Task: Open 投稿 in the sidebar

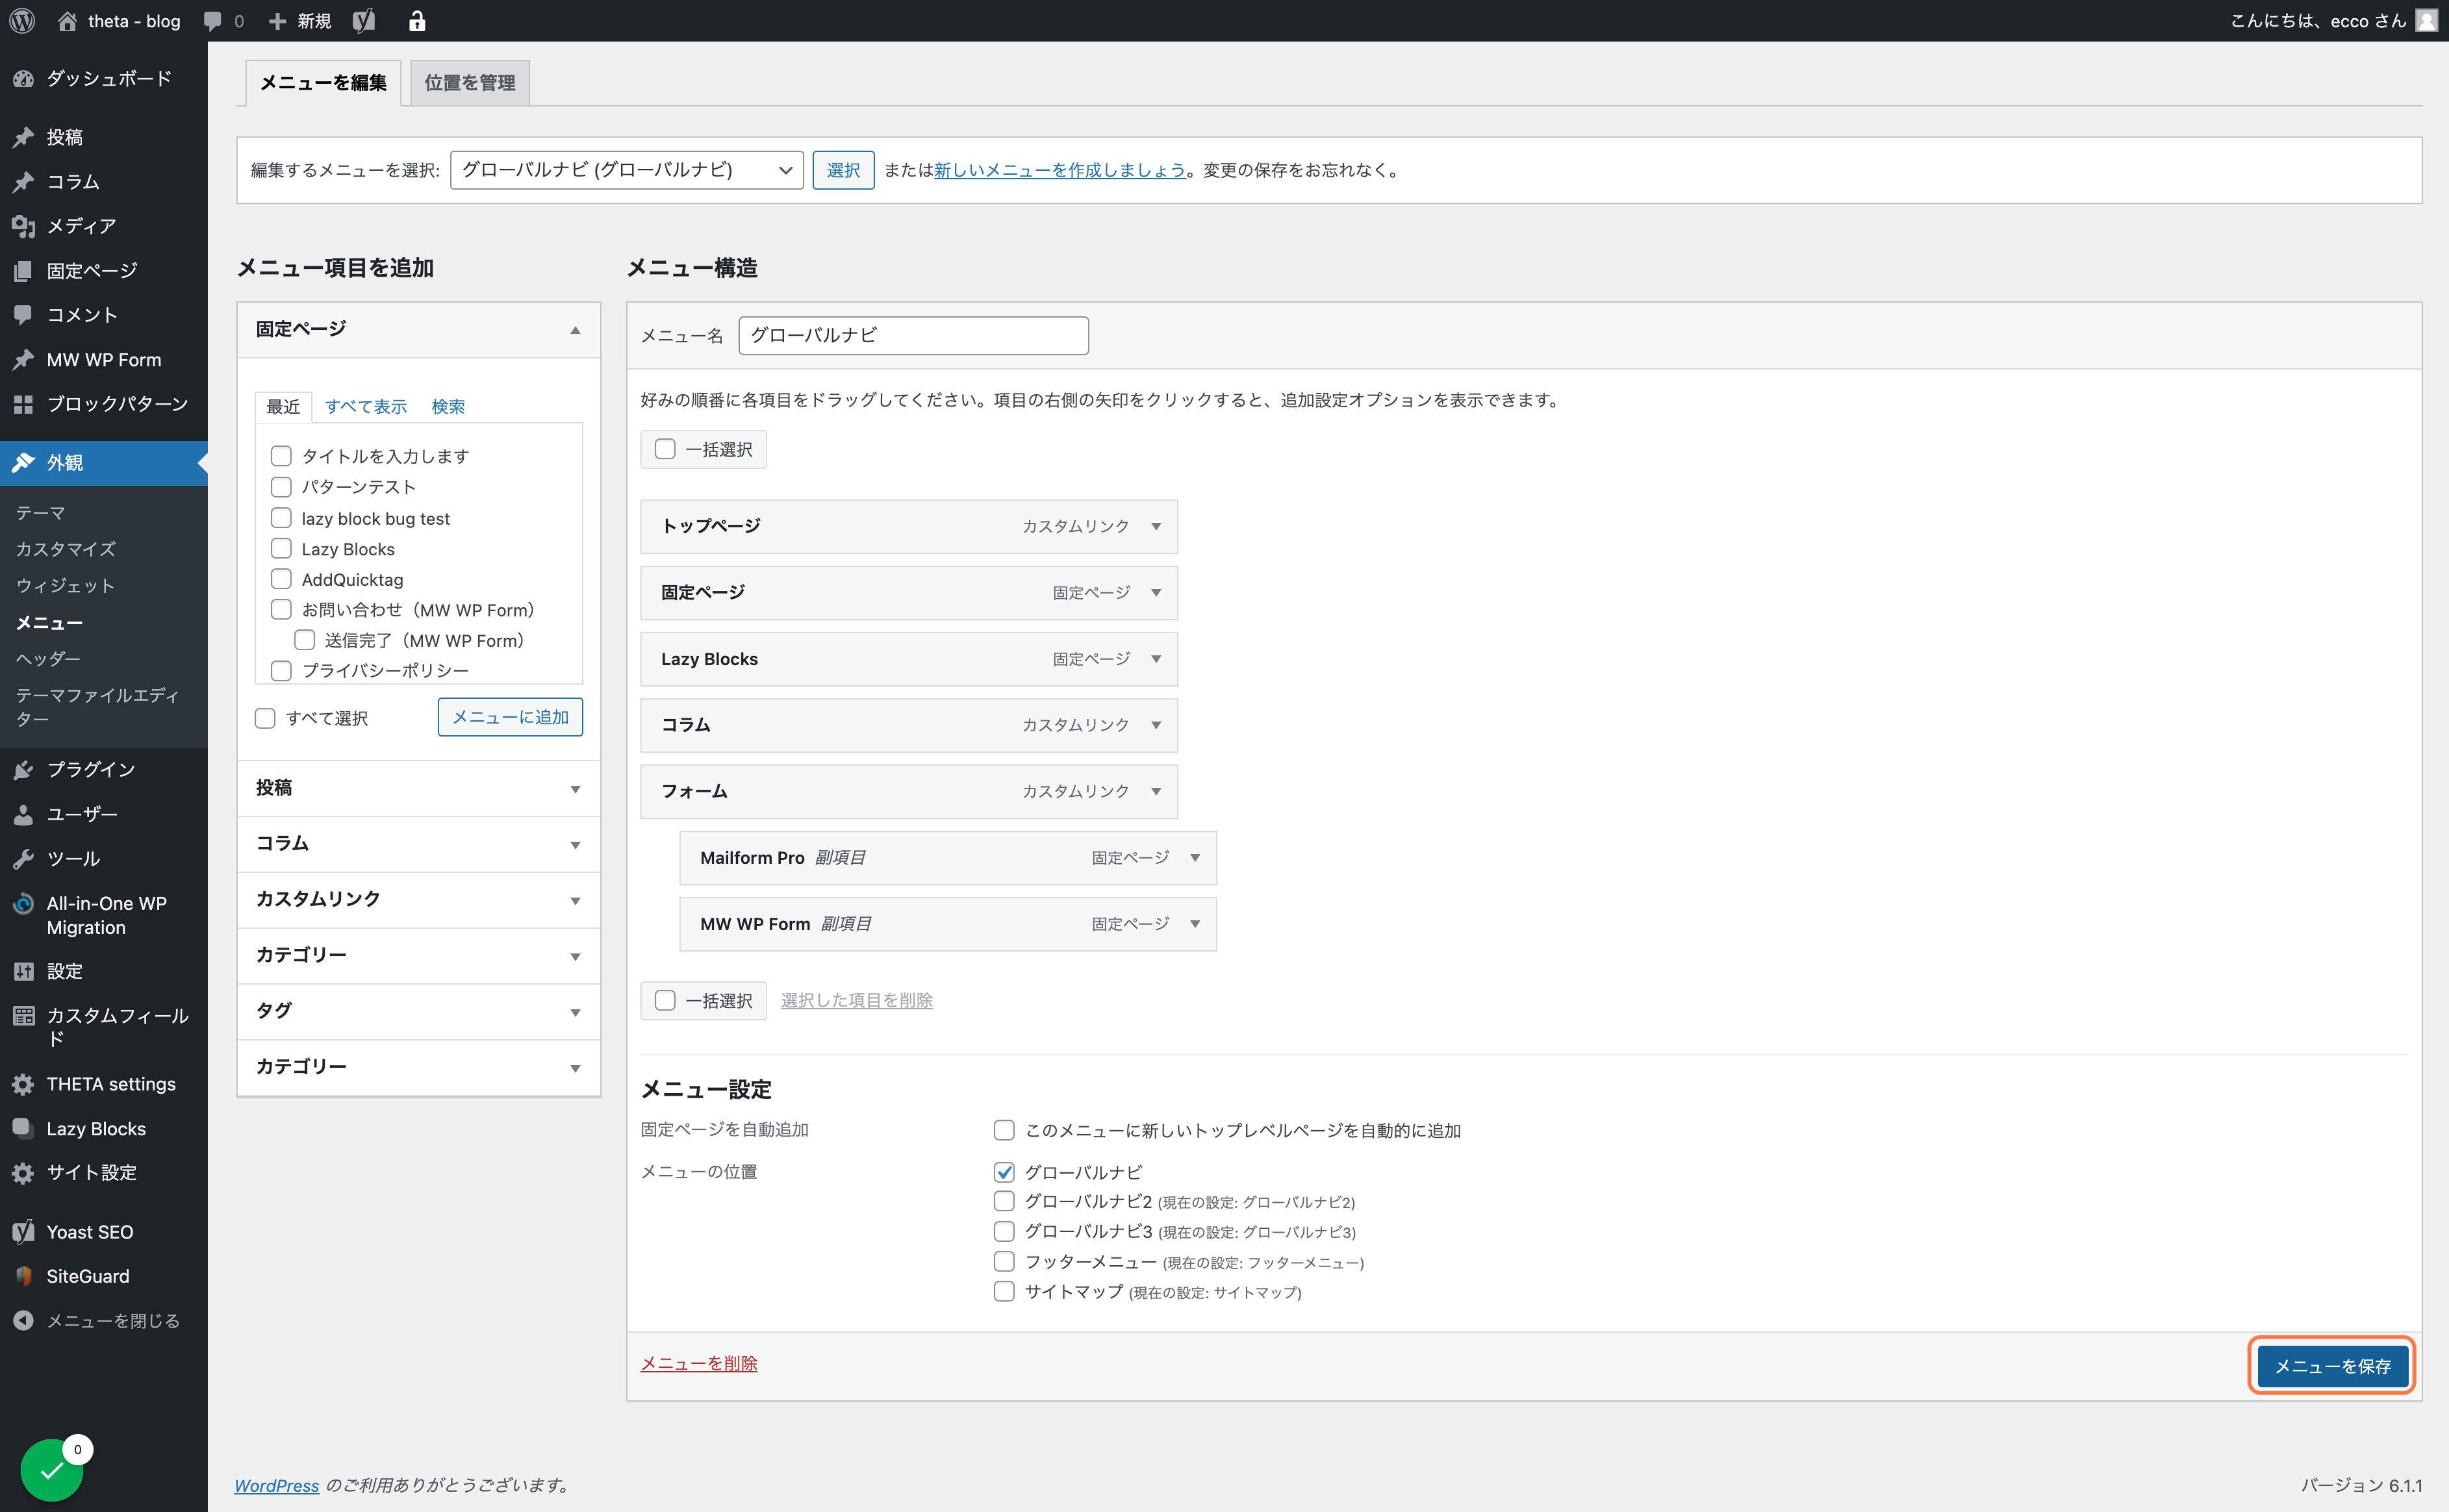Action: [x=104, y=137]
